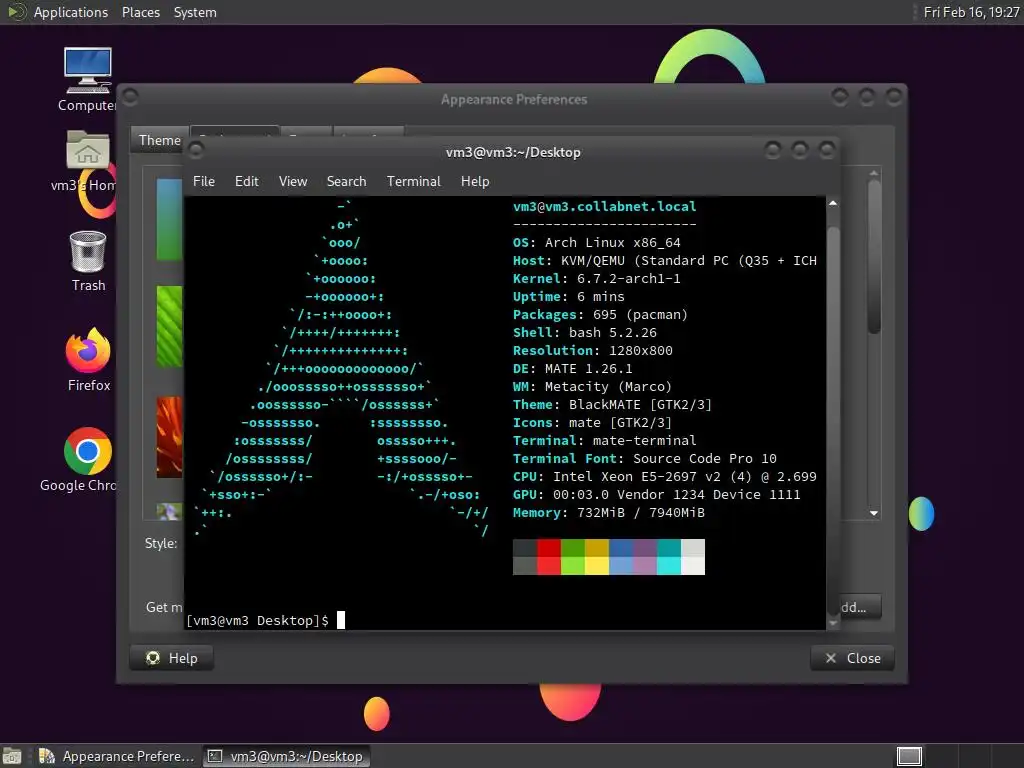
Task: Click the Theme: BlackMATE line
Action: tap(612, 404)
